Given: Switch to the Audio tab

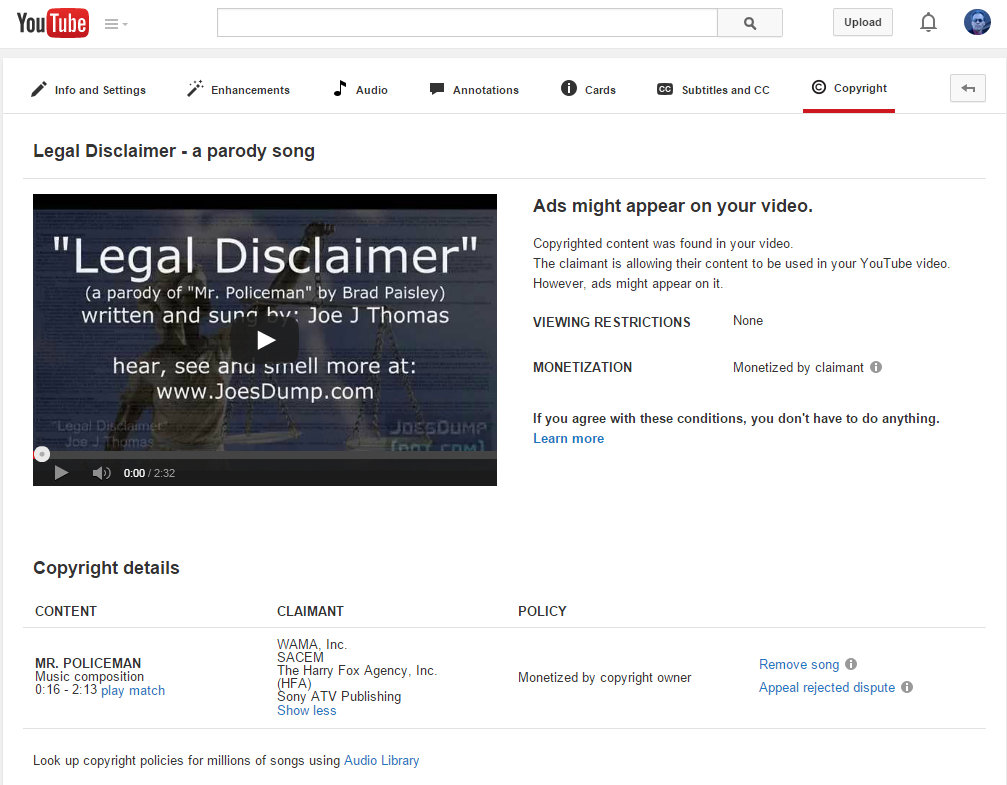Looking at the screenshot, I should pos(360,90).
